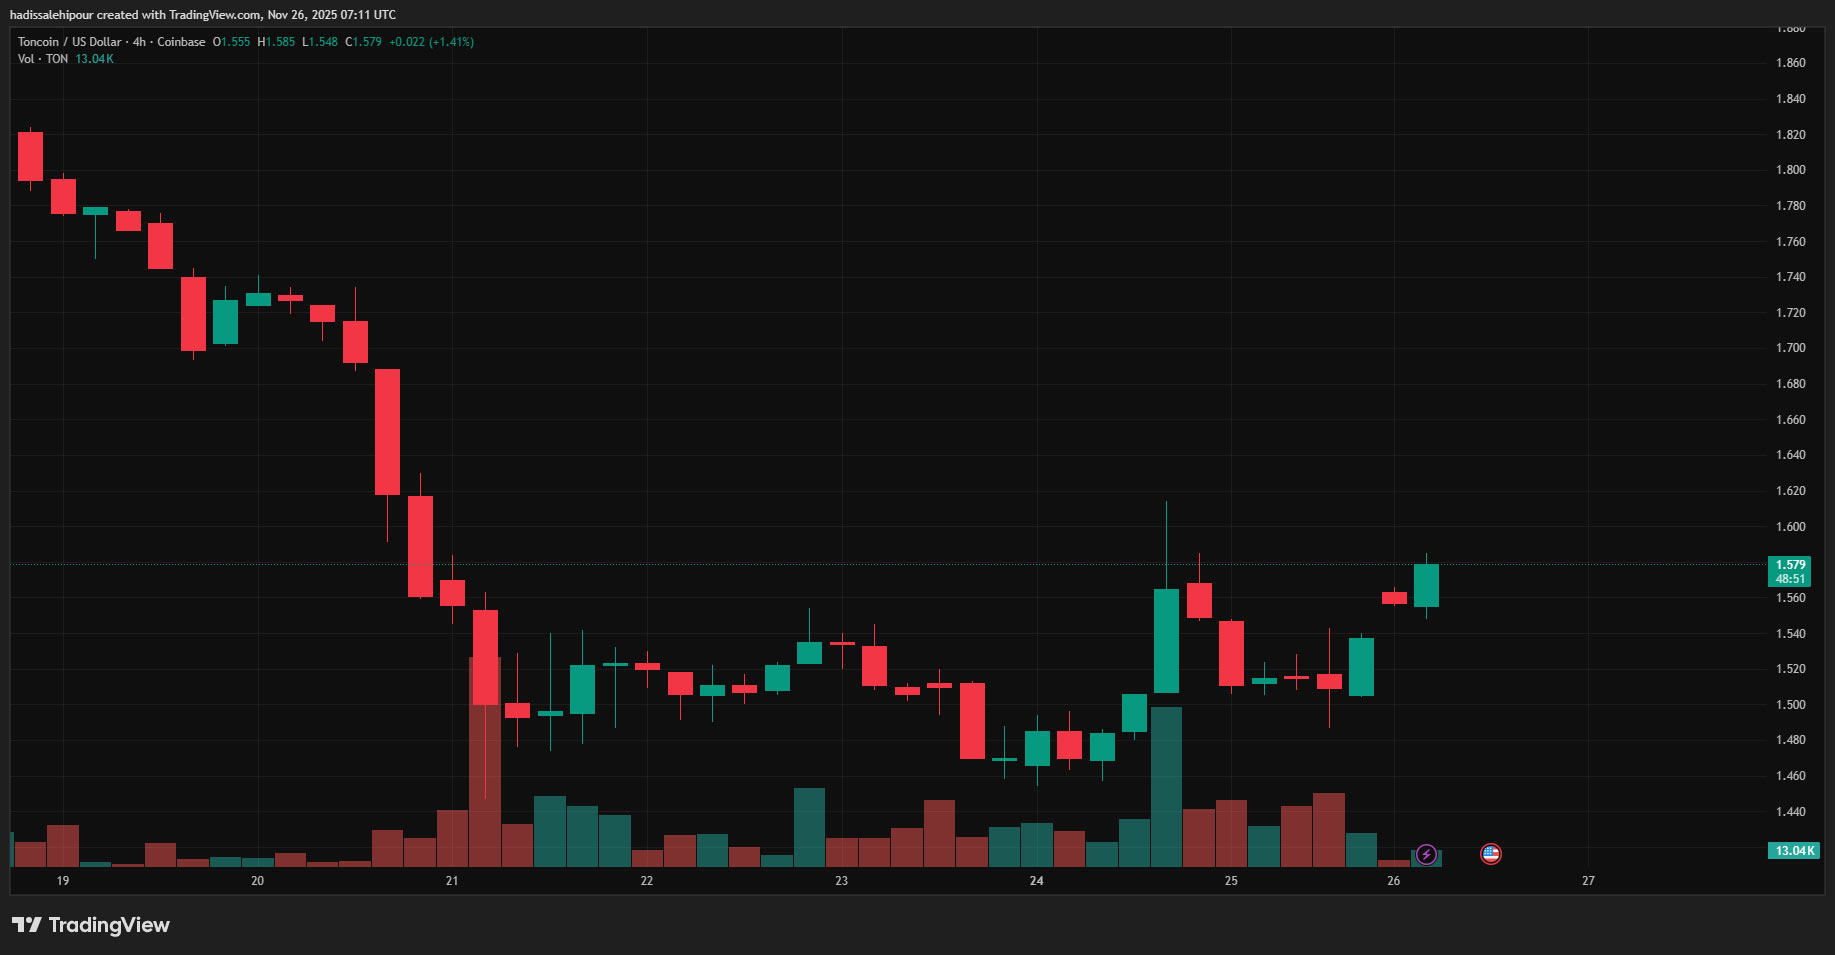Image resolution: width=1835 pixels, height=955 pixels.
Task: Click the purple lightning bolt event icon
Action: 1426,854
